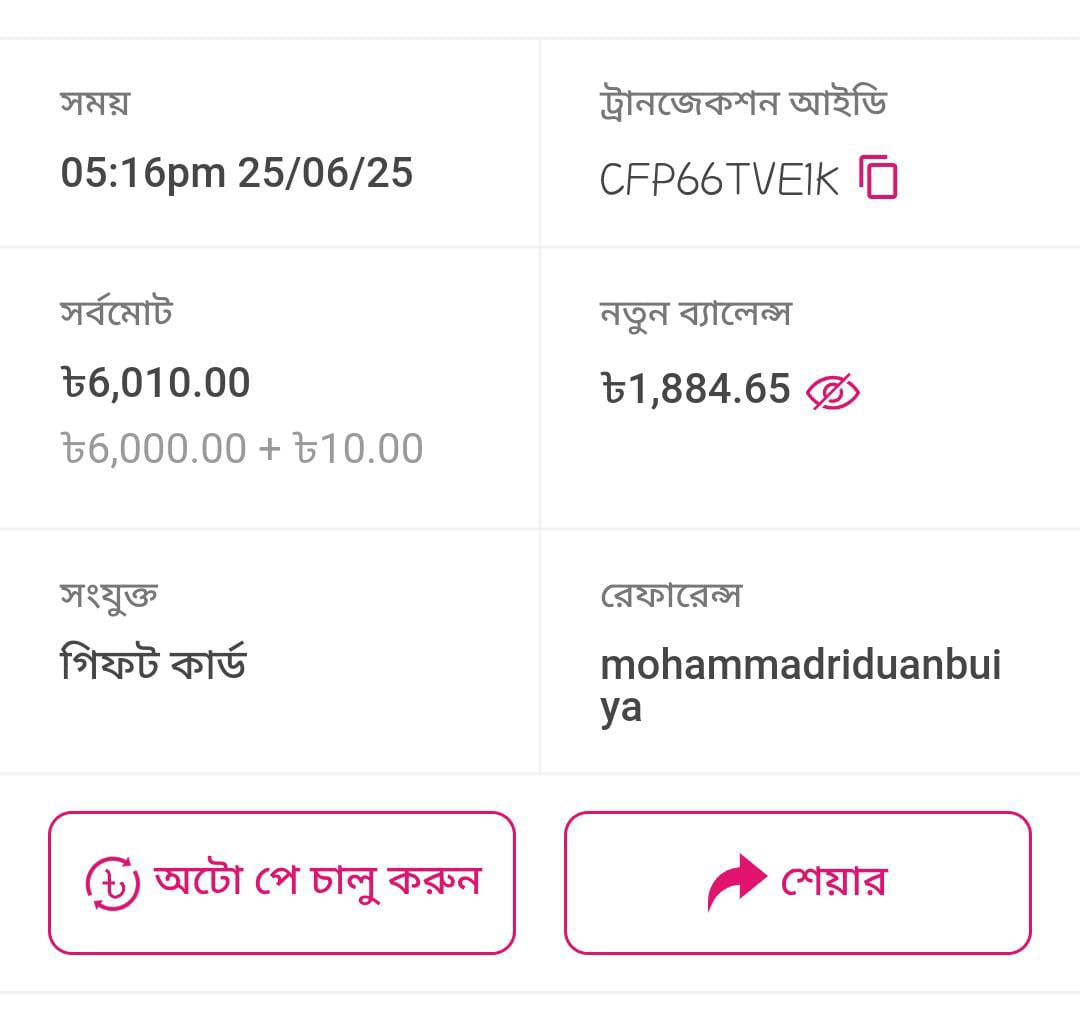The image size is (1080, 1026).
Task: Tap the সংযুক্ত label
Action: (109, 596)
